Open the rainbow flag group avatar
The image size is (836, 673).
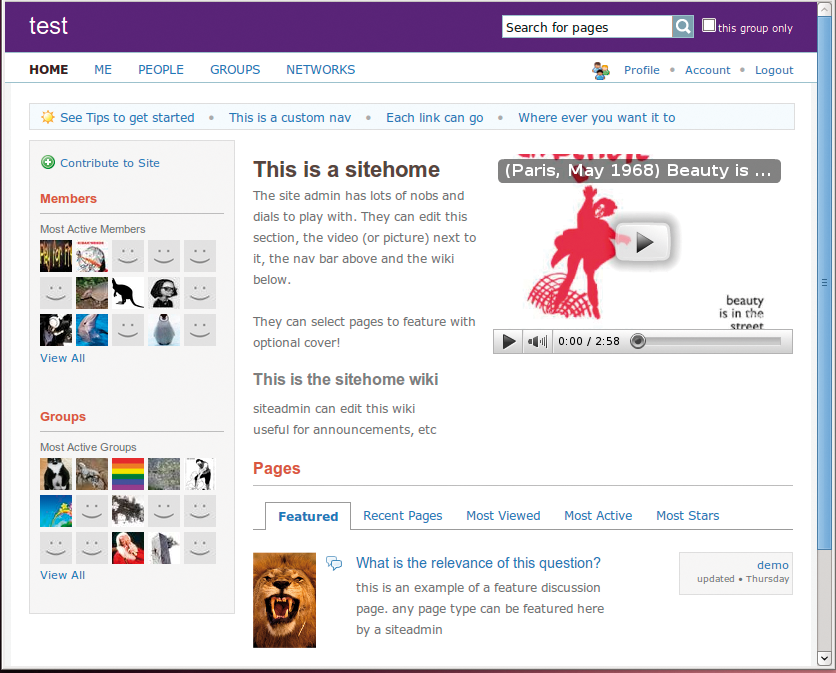[128, 474]
